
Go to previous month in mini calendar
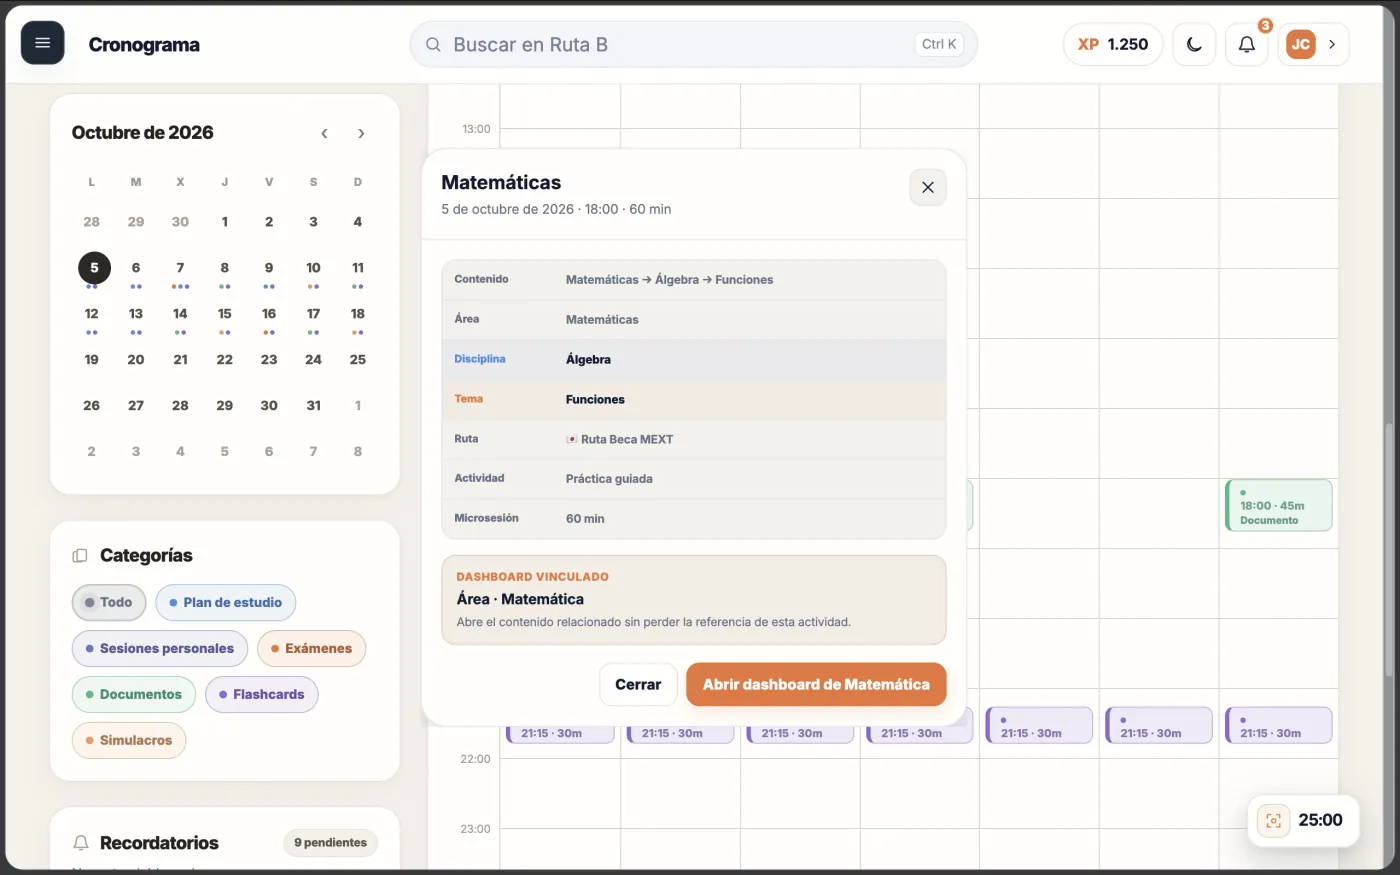[x=324, y=133]
